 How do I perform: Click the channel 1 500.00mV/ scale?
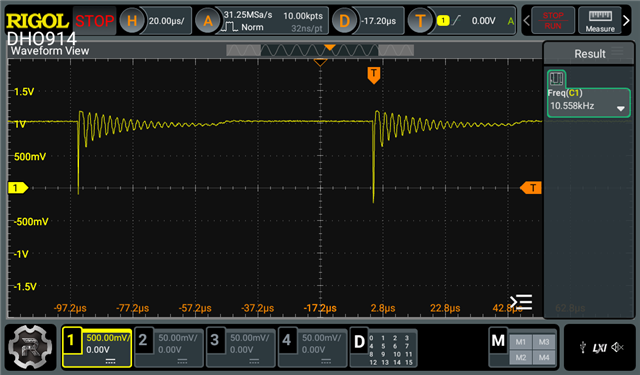(x=108, y=338)
